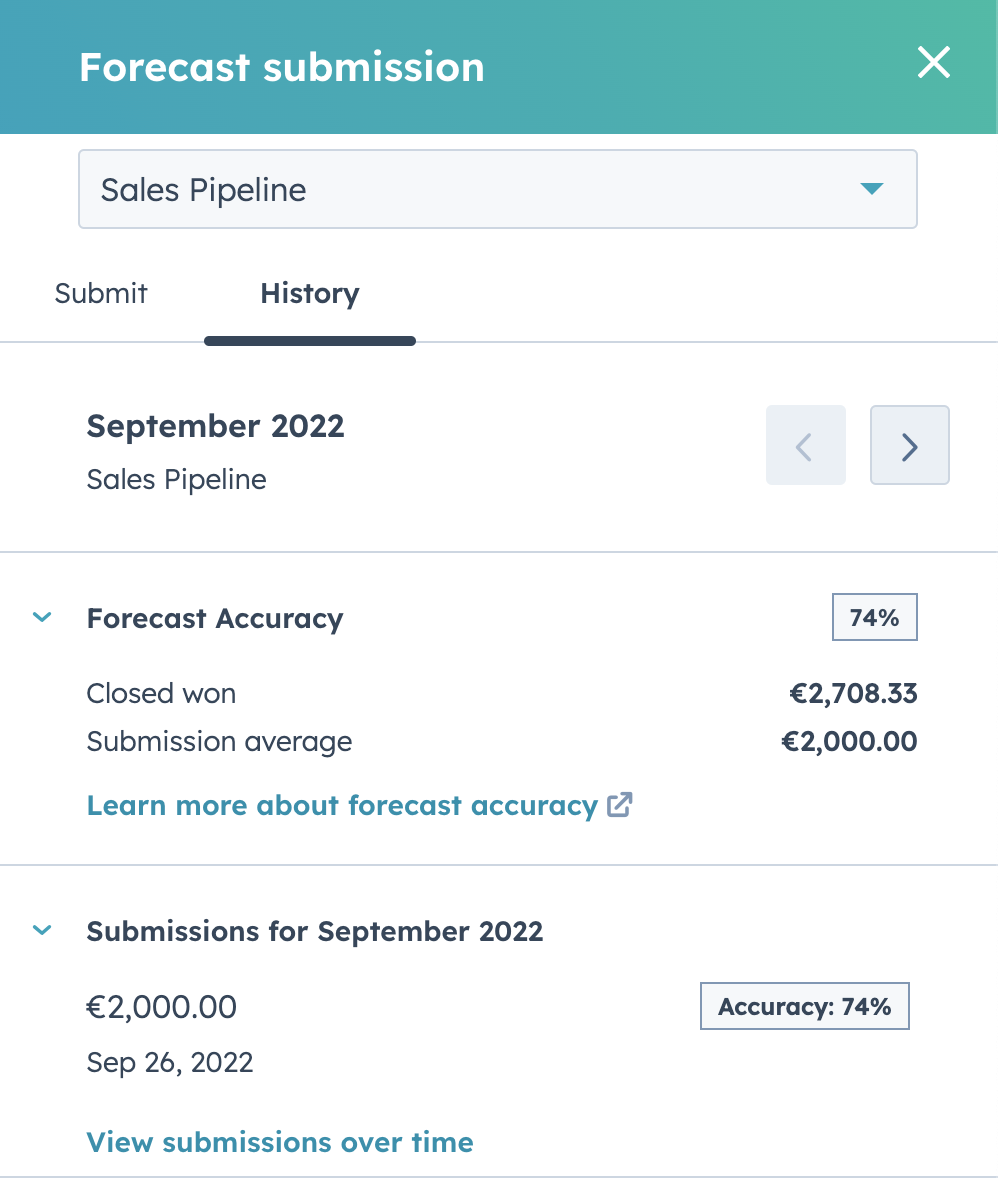
Task: Click the Submissions for September 2022 title
Action: click(314, 932)
